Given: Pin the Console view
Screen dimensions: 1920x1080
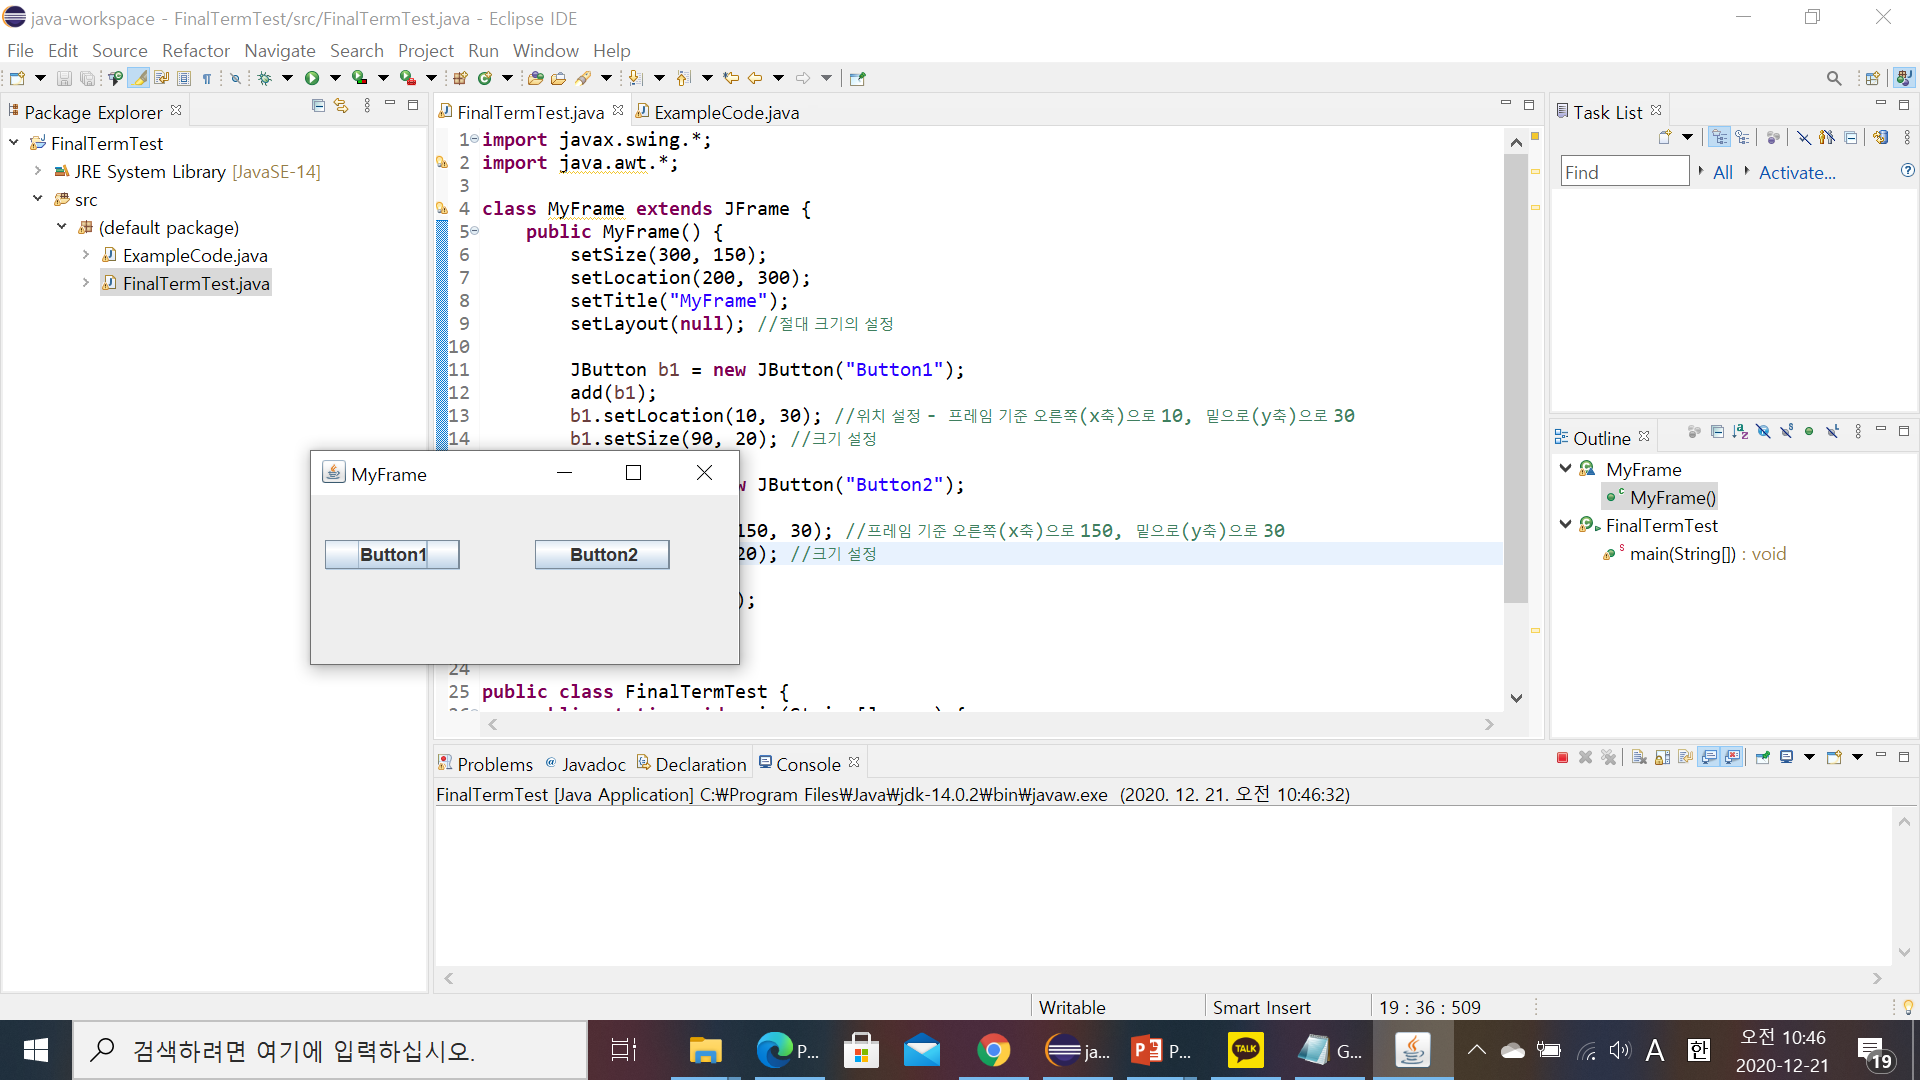Looking at the screenshot, I should 1762,758.
